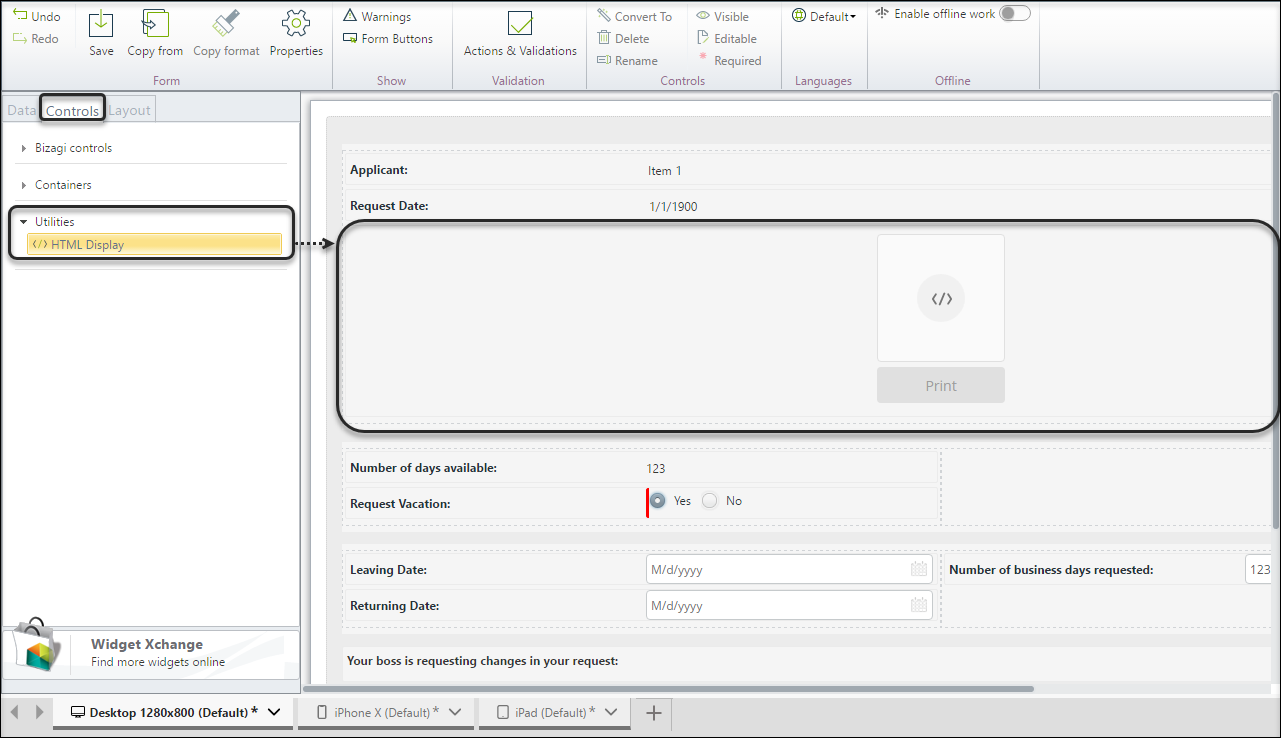Select HTML Display control
1281x738 pixels.
(154, 244)
